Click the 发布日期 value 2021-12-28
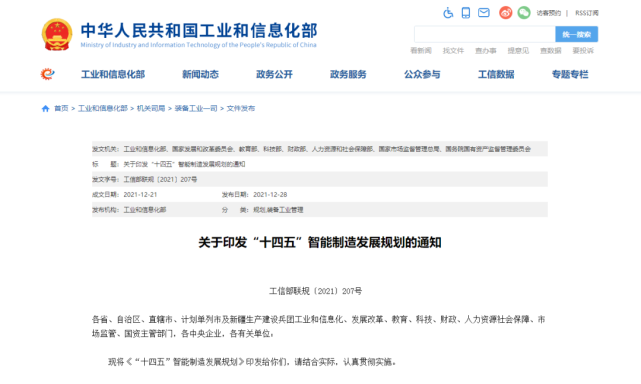The width and height of the screenshot is (641, 384). [x=270, y=195]
